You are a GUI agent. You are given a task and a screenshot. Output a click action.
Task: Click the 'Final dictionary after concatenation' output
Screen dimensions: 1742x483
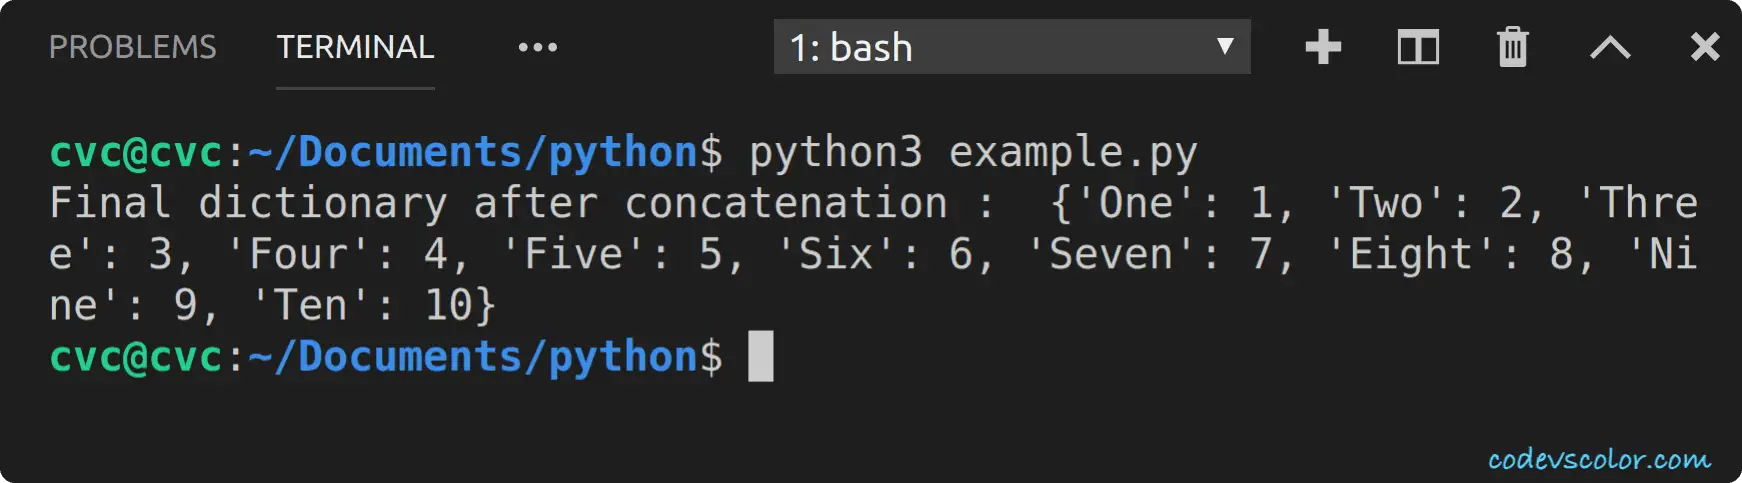click(498, 203)
